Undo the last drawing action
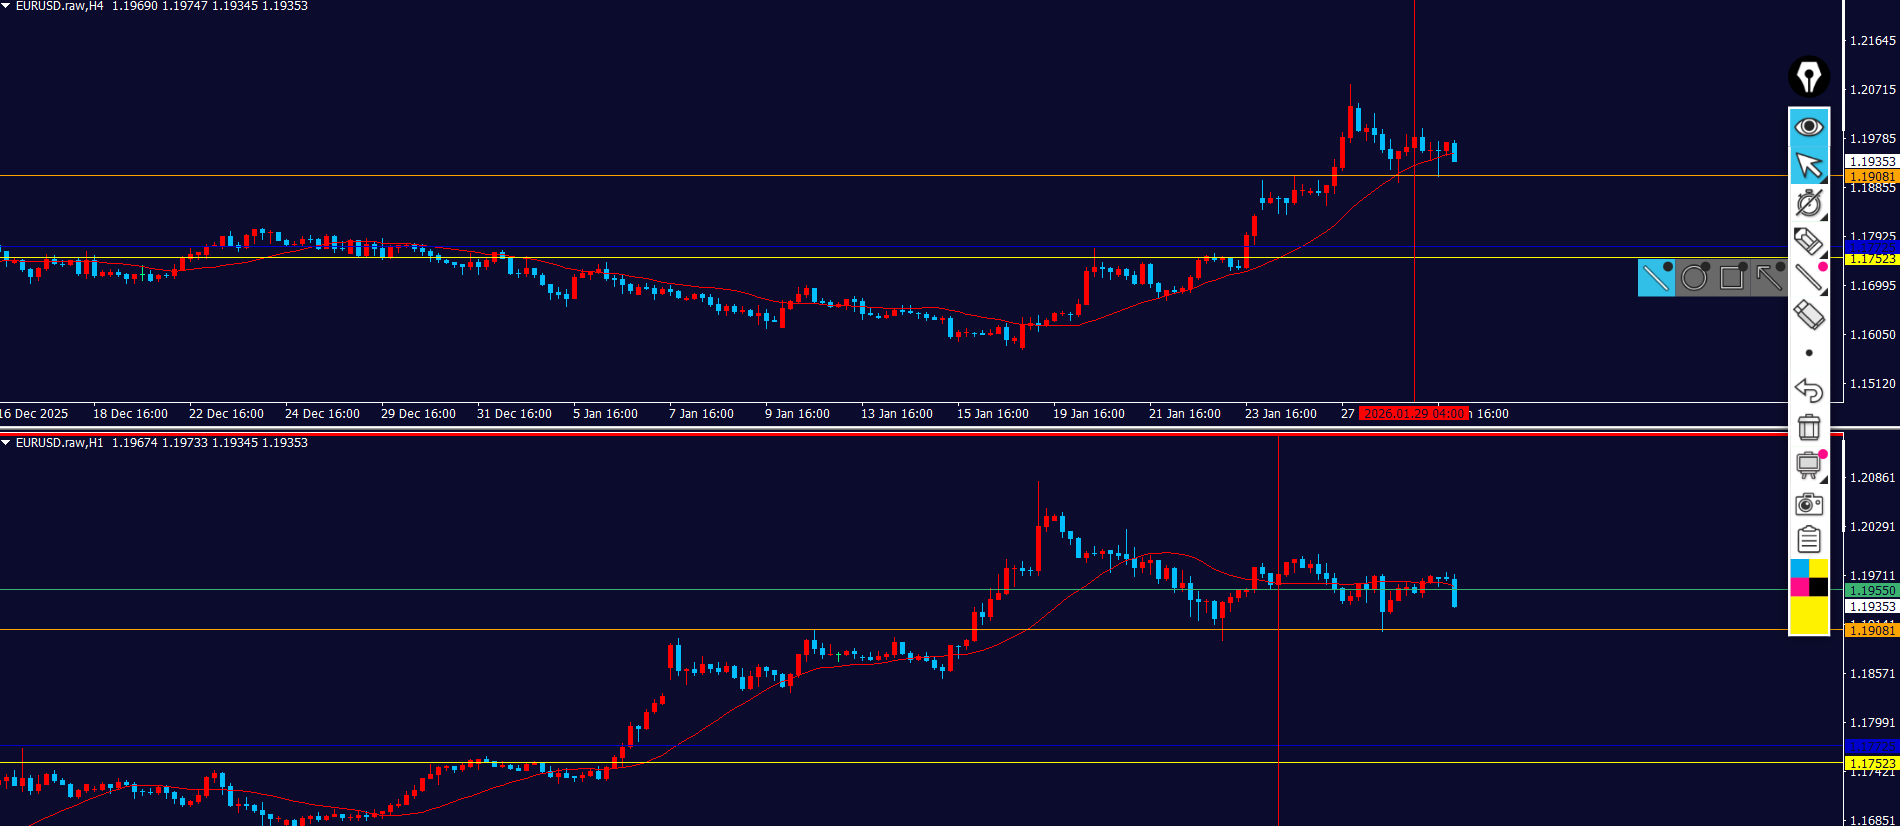 (1808, 390)
